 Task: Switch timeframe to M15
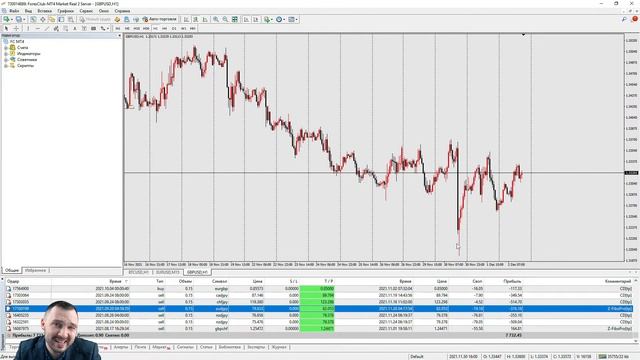tap(136, 29)
